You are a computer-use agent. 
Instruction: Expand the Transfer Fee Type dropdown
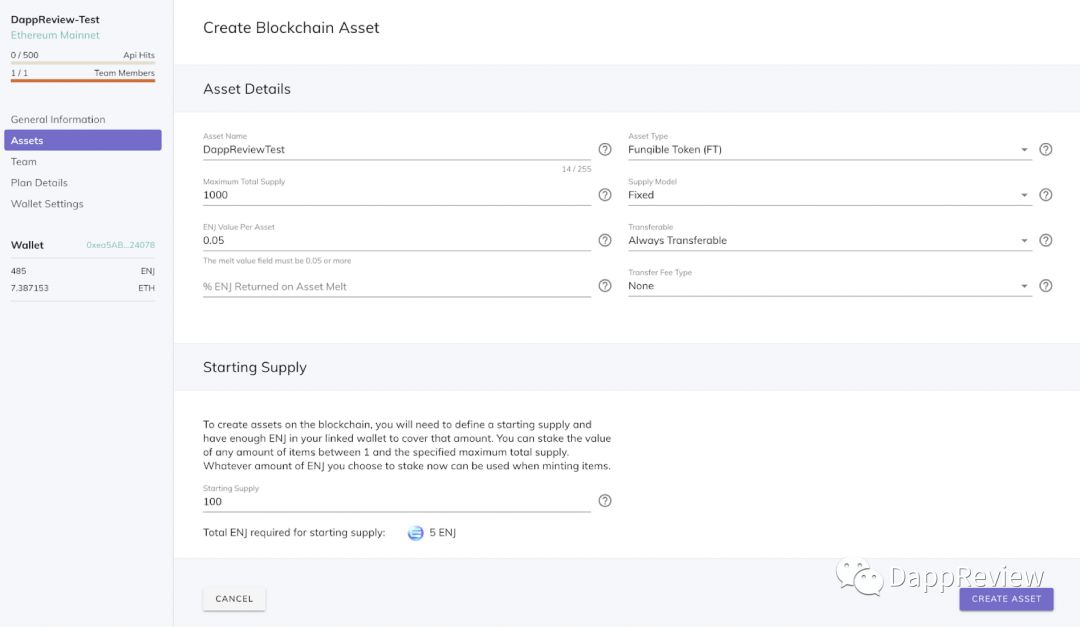(829, 286)
